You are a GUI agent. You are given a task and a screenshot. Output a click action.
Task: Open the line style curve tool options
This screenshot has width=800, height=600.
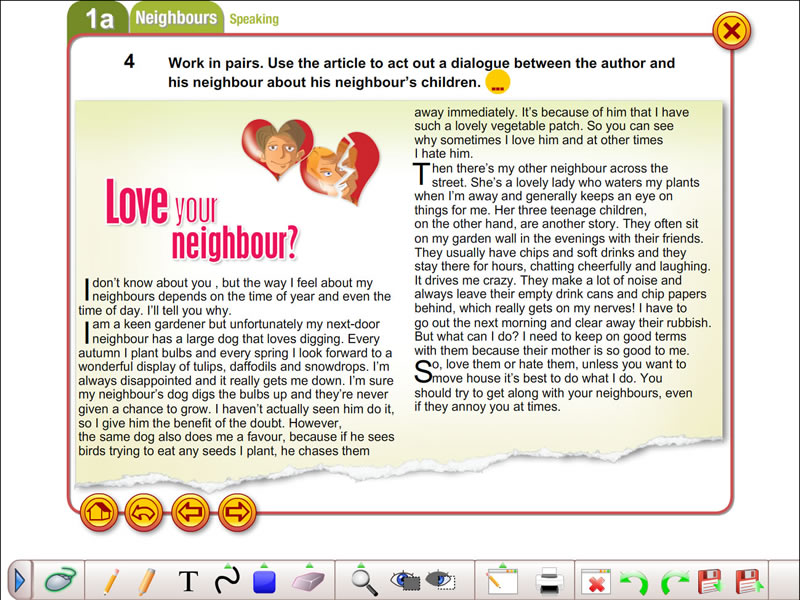[x=227, y=580]
